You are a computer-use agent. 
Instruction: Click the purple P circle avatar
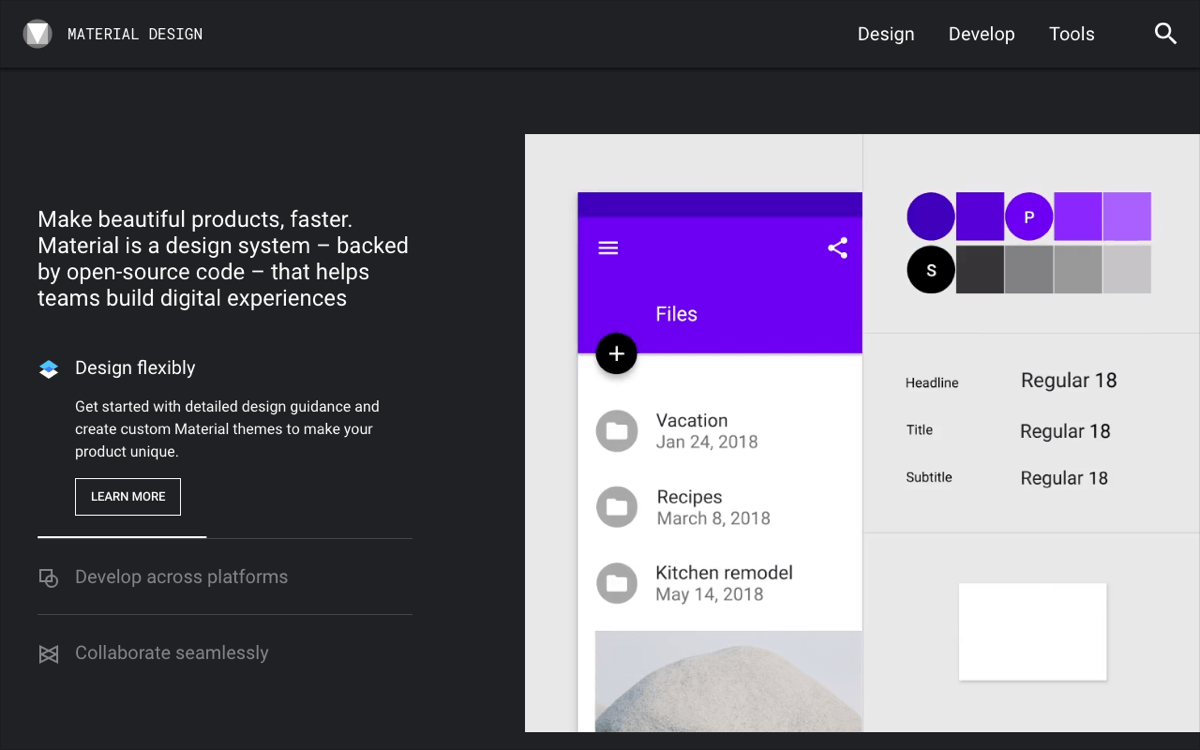tap(1029, 217)
